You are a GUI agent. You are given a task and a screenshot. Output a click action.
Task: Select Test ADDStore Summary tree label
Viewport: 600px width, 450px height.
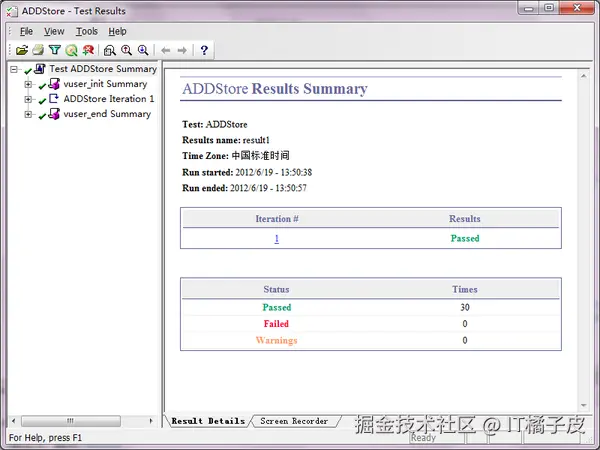[x=103, y=69]
